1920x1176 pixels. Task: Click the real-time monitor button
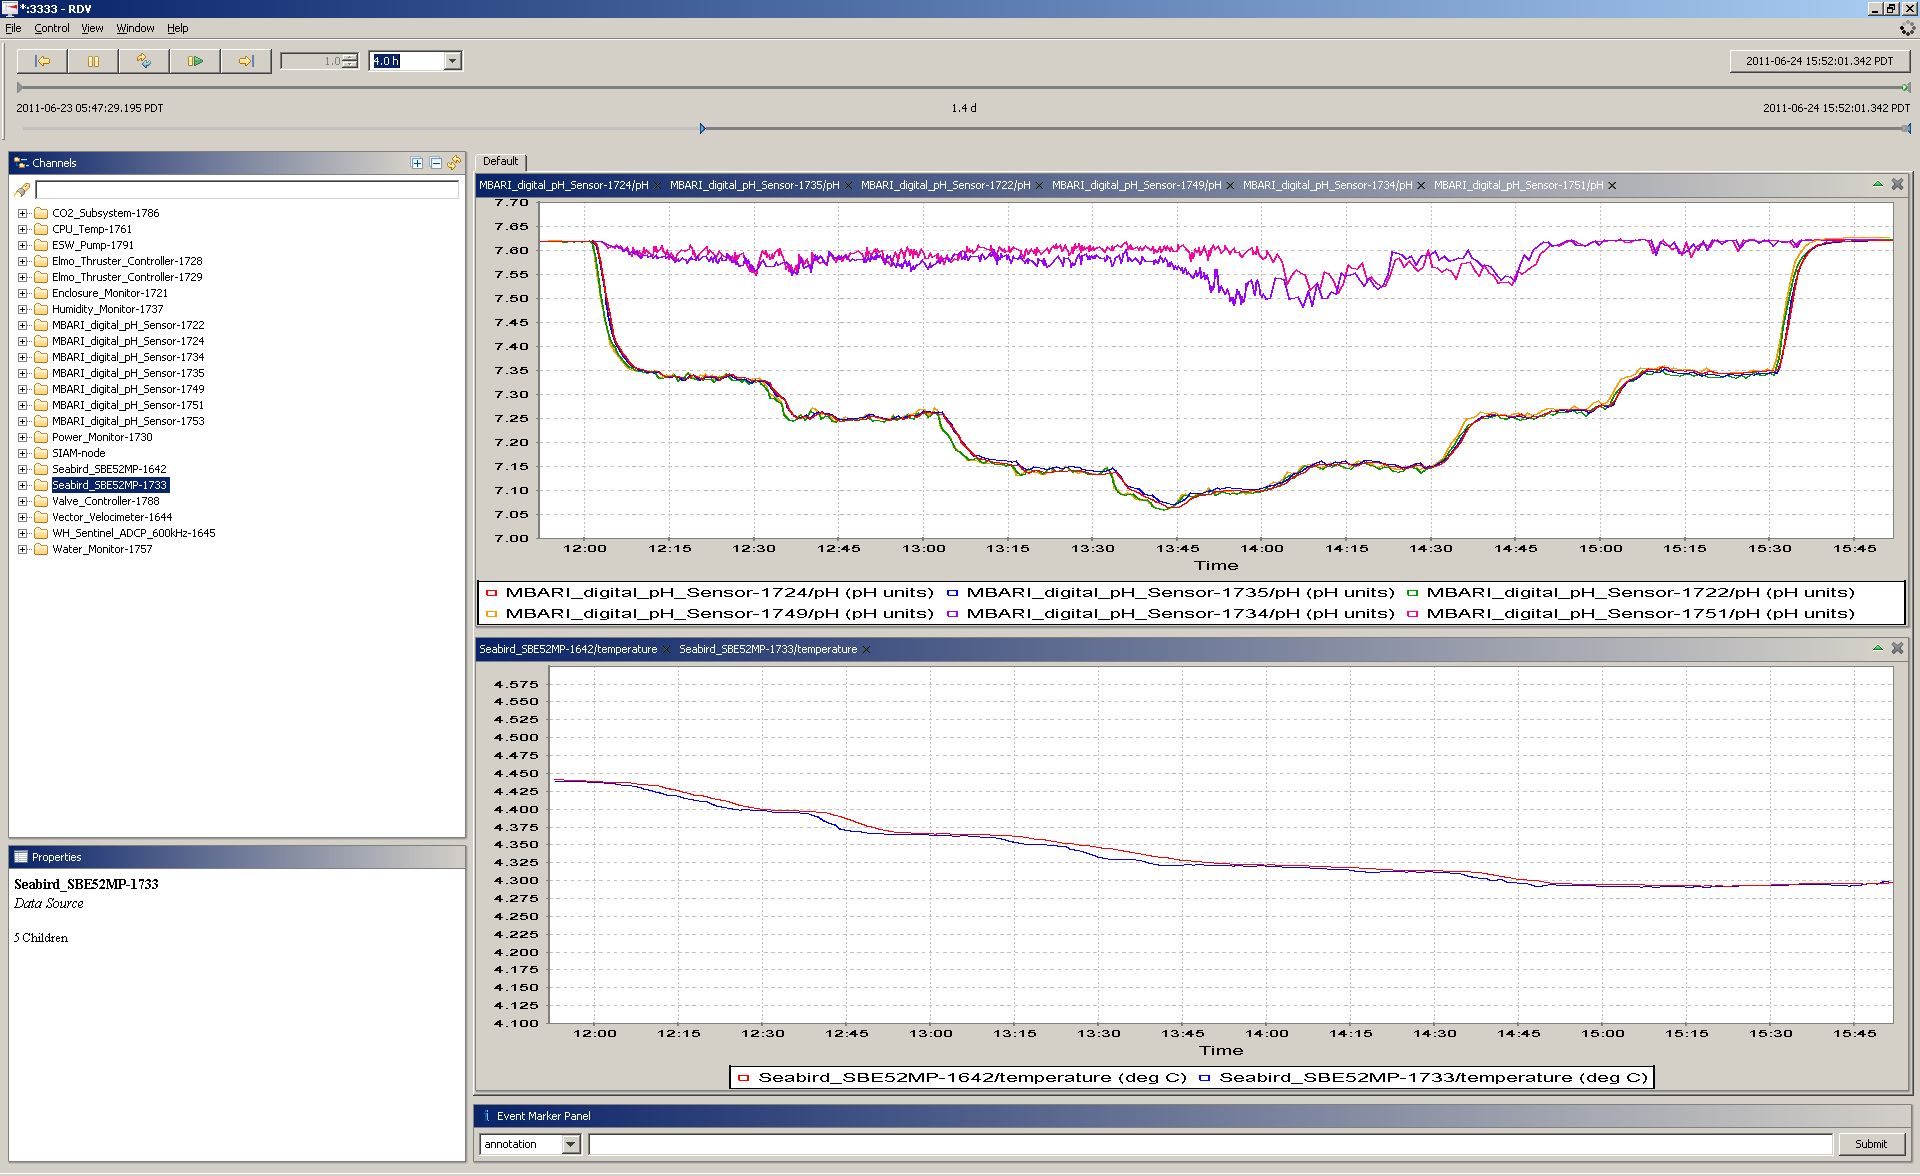pyautogui.click(x=144, y=61)
